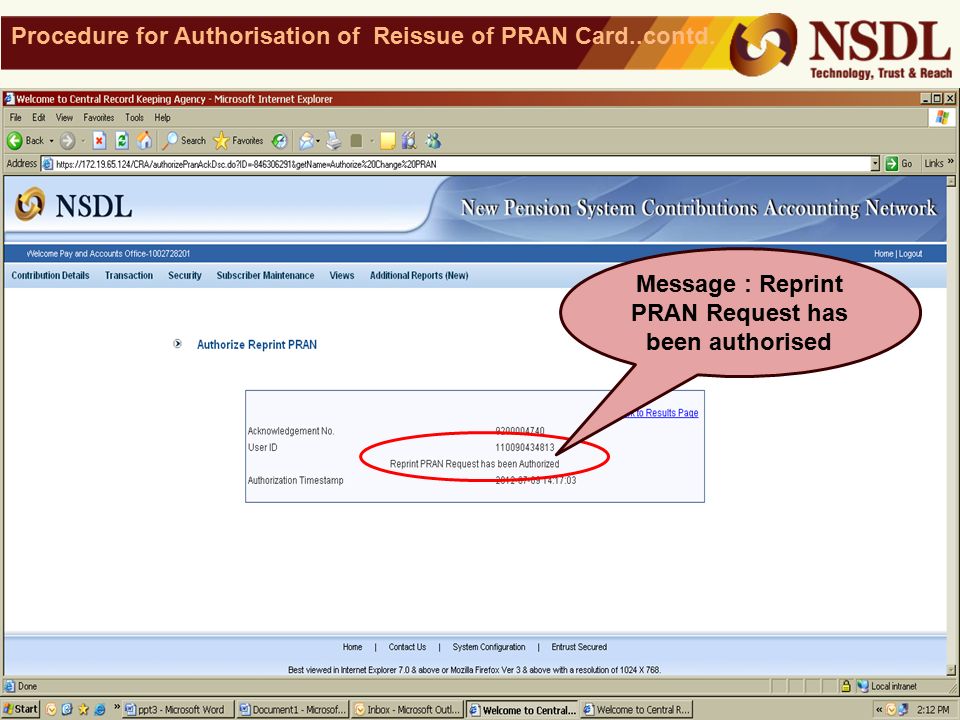The height and width of the screenshot is (720, 960).
Task: Click the Mail envelope icon
Action: click(x=306, y=141)
